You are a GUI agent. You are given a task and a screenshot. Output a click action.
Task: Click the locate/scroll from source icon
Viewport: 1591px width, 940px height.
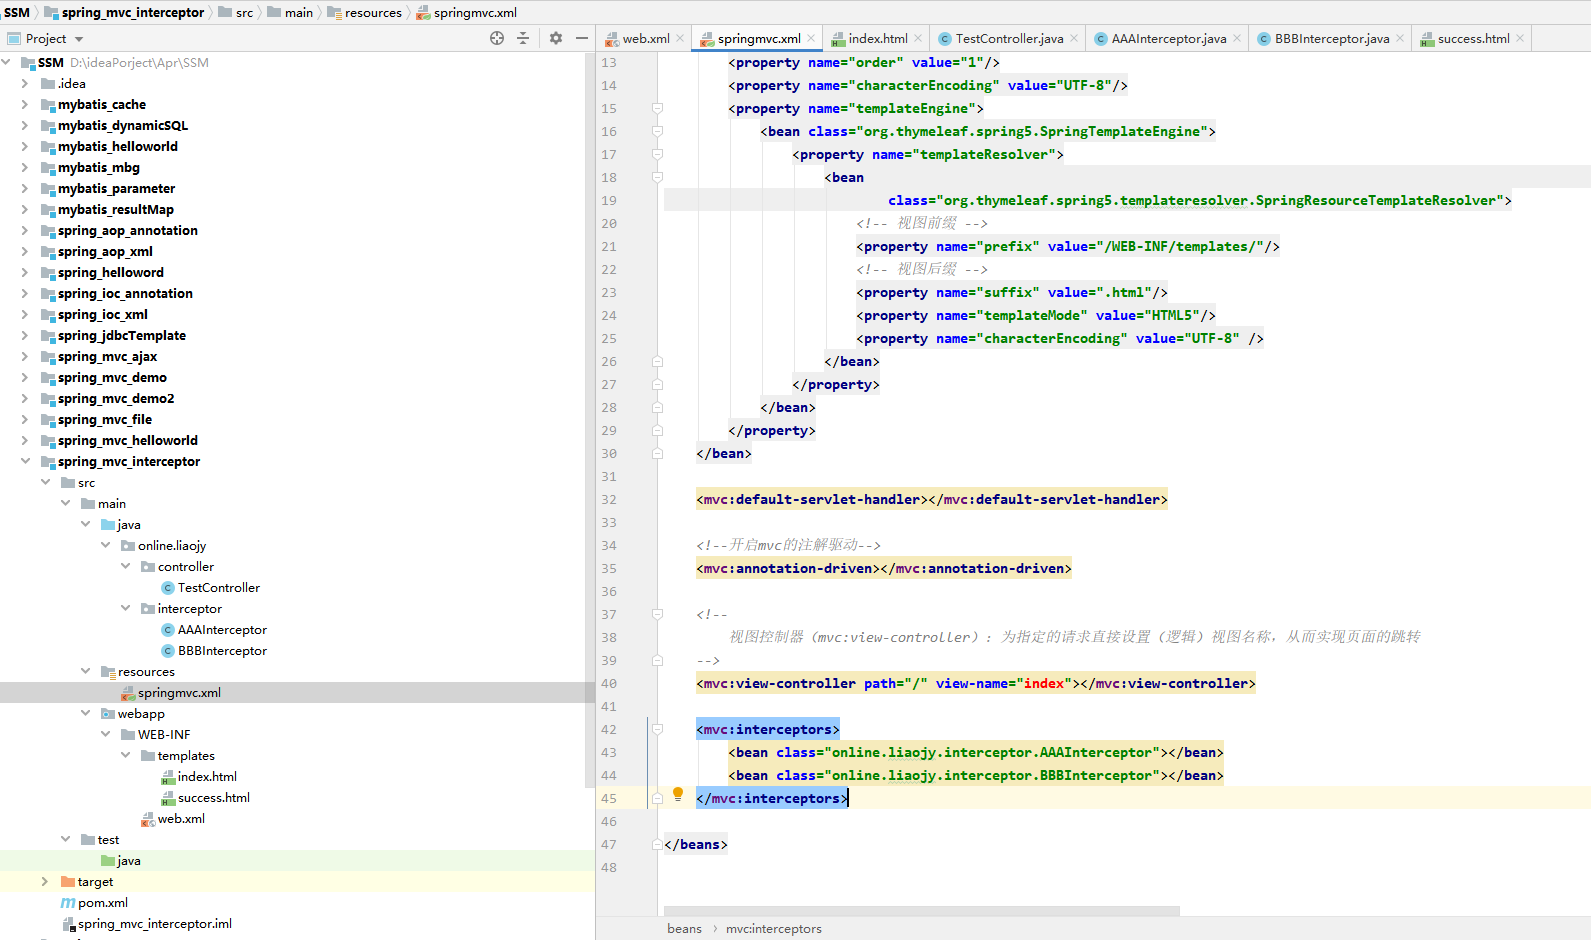click(497, 38)
